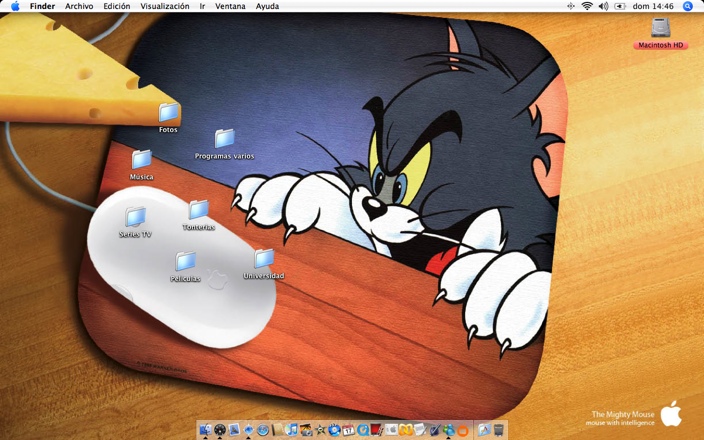The width and height of the screenshot is (704, 440).
Task: Open the brown Address Book icon
Action: pos(277,430)
